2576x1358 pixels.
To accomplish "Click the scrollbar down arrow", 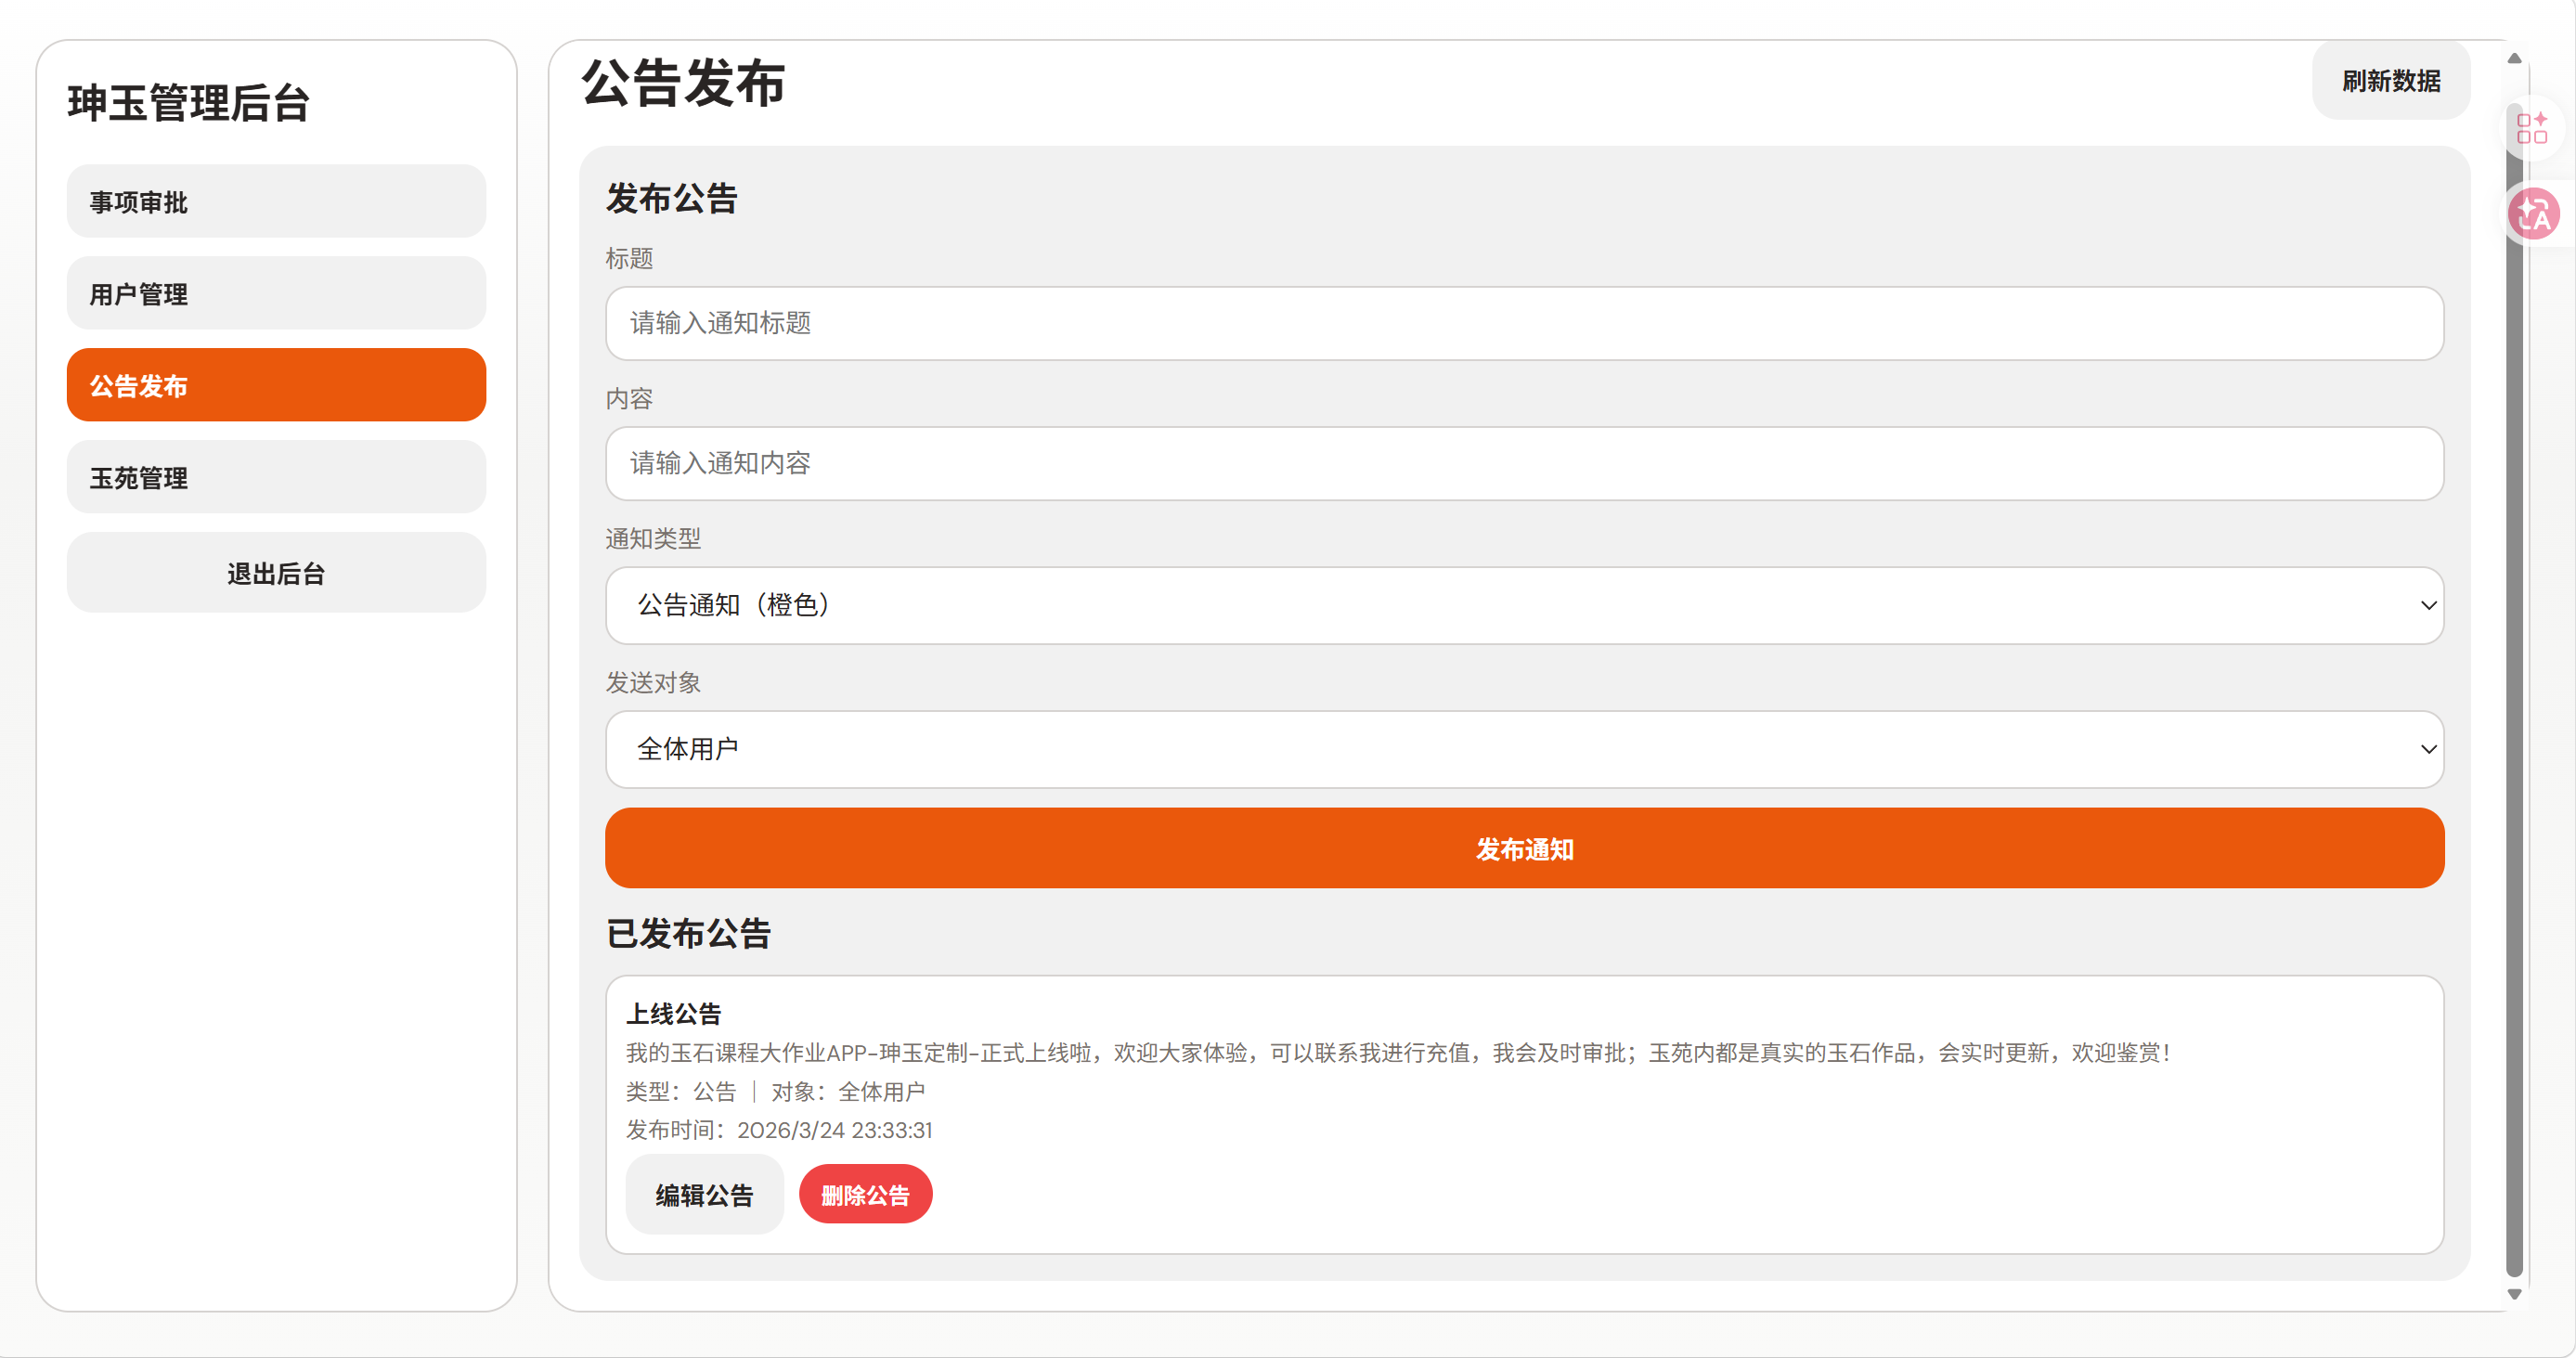I will pos(2514,1294).
